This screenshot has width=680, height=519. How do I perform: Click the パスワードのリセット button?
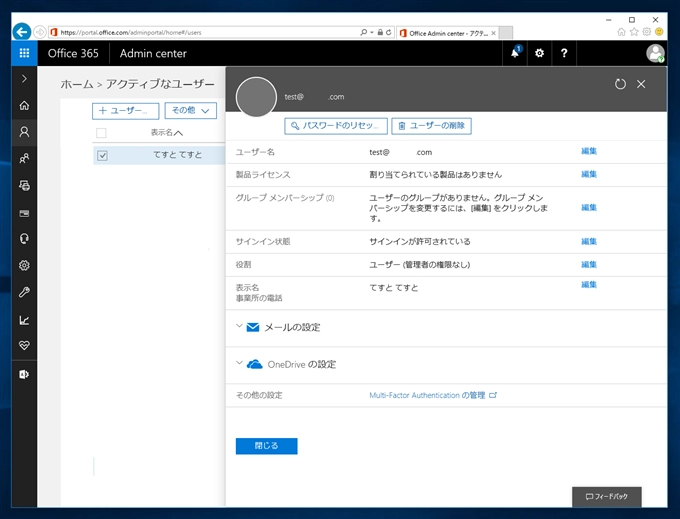coord(336,126)
